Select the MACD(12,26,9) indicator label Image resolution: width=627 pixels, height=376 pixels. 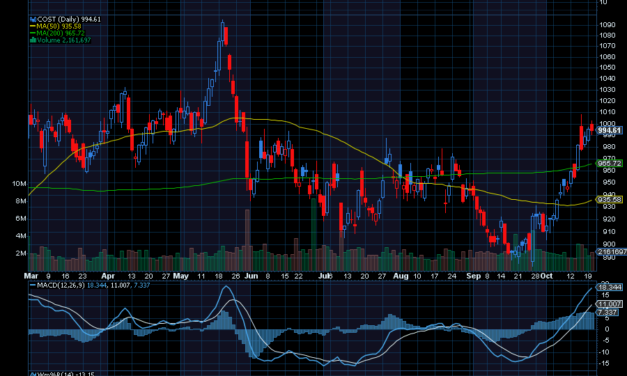(x=60, y=285)
